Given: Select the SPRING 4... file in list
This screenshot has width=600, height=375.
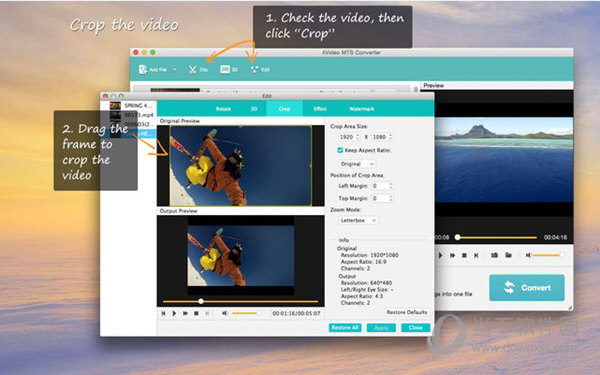Looking at the screenshot, I should click(x=131, y=106).
